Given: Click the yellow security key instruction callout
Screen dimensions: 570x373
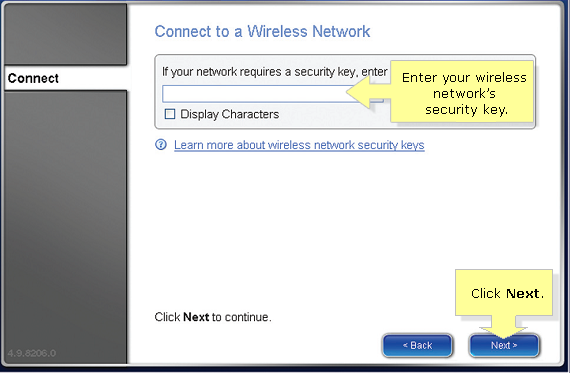Looking at the screenshot, I should pyautogui.click(x=463, y=92).
